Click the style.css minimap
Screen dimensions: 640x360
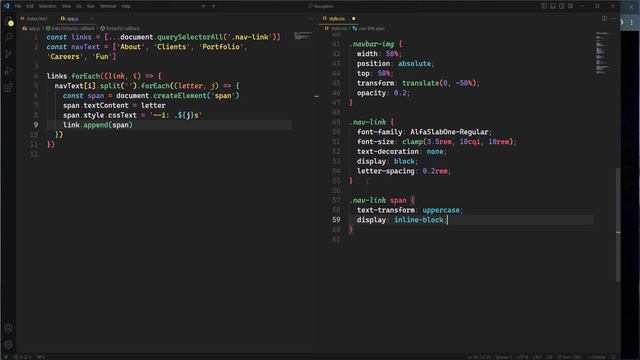click(603, 52)
